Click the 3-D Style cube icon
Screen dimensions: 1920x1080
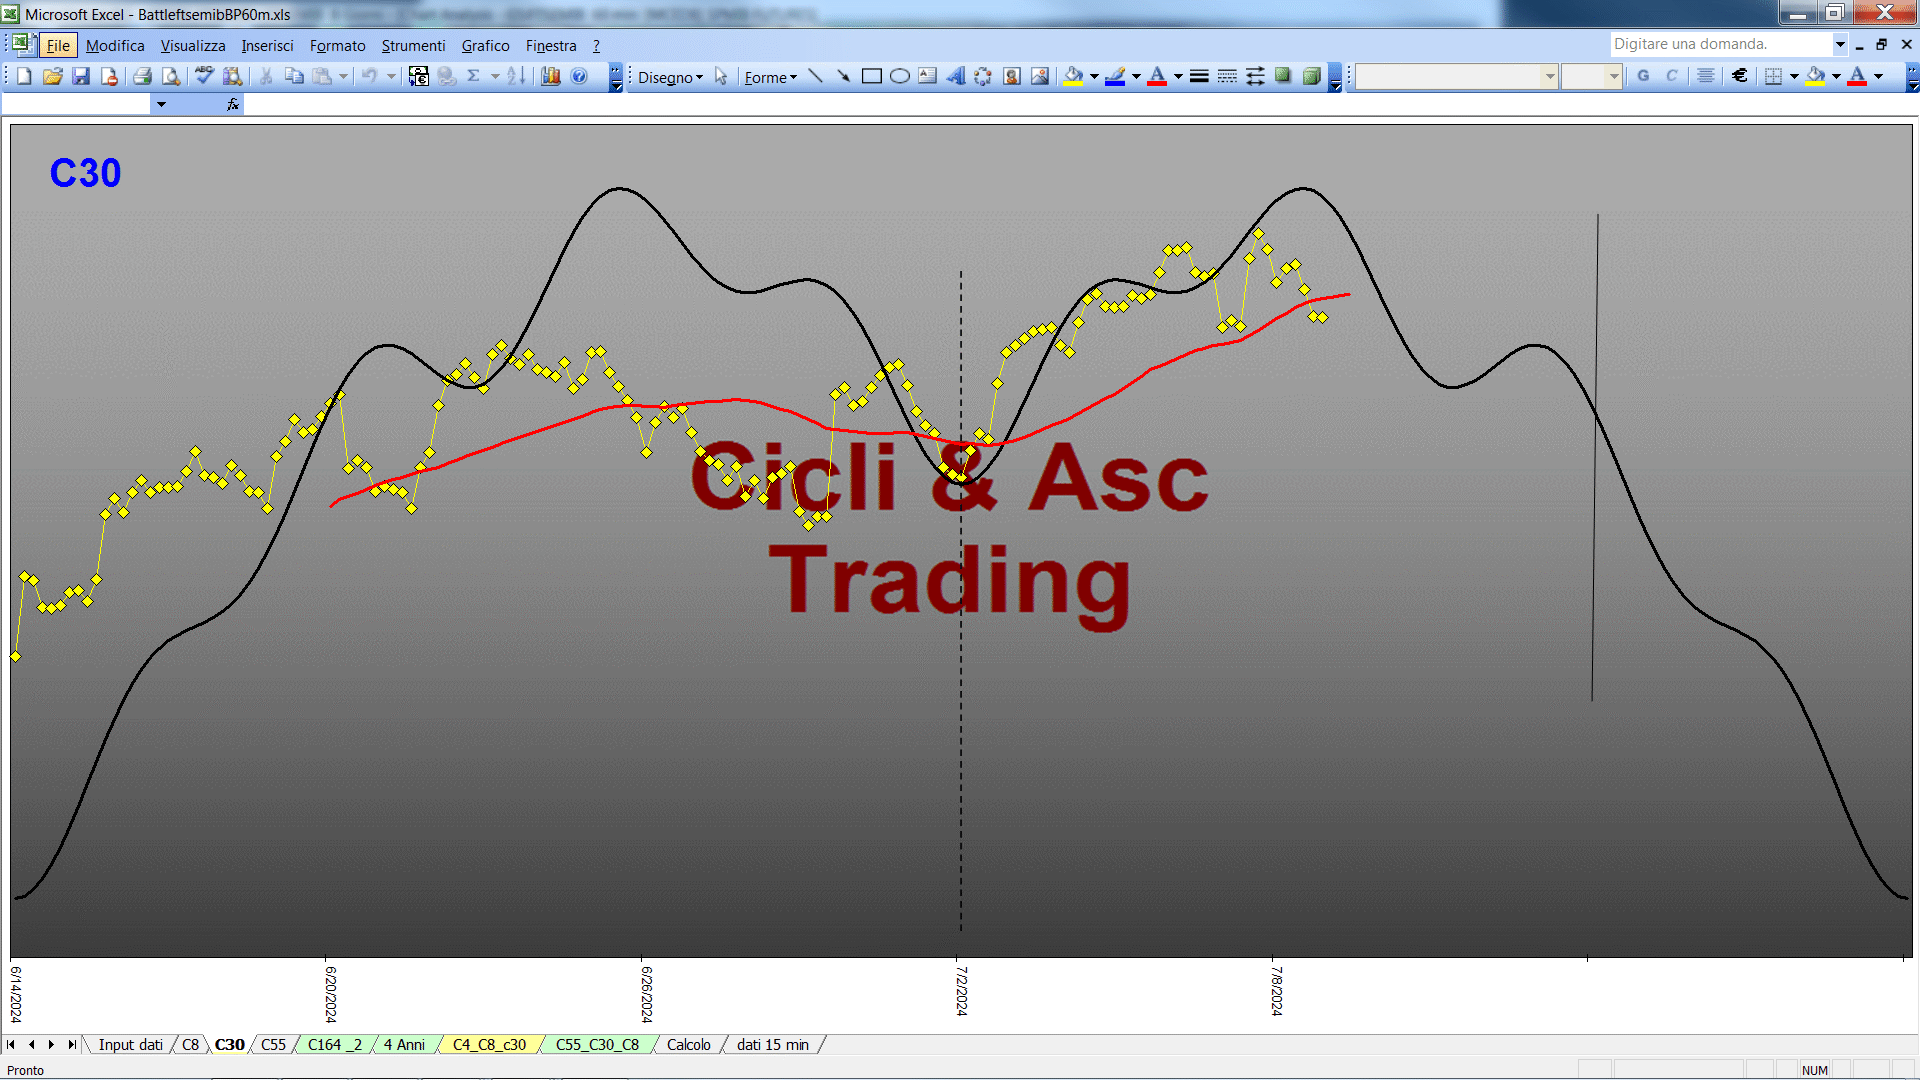tap(1311, 76)
